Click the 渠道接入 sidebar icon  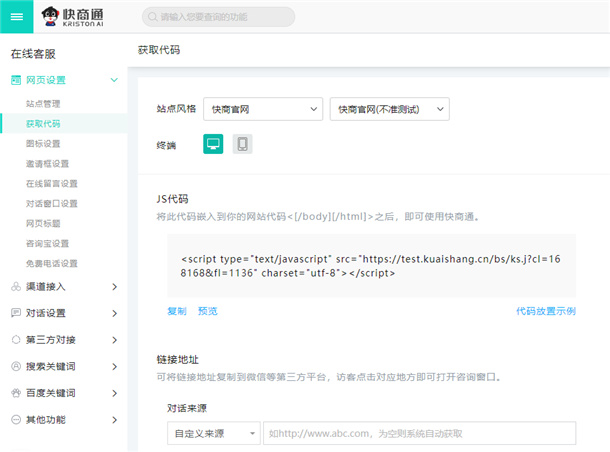(x=16, y=286)
